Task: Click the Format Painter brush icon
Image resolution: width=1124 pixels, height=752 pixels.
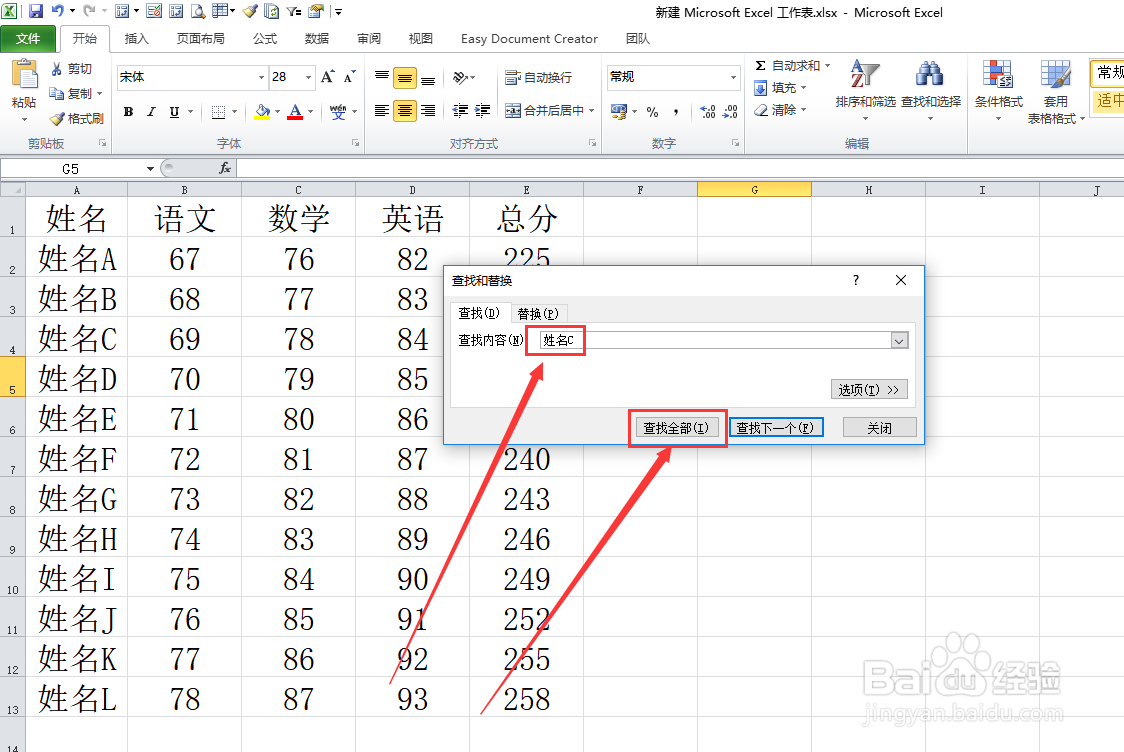Action: point(57,118)
